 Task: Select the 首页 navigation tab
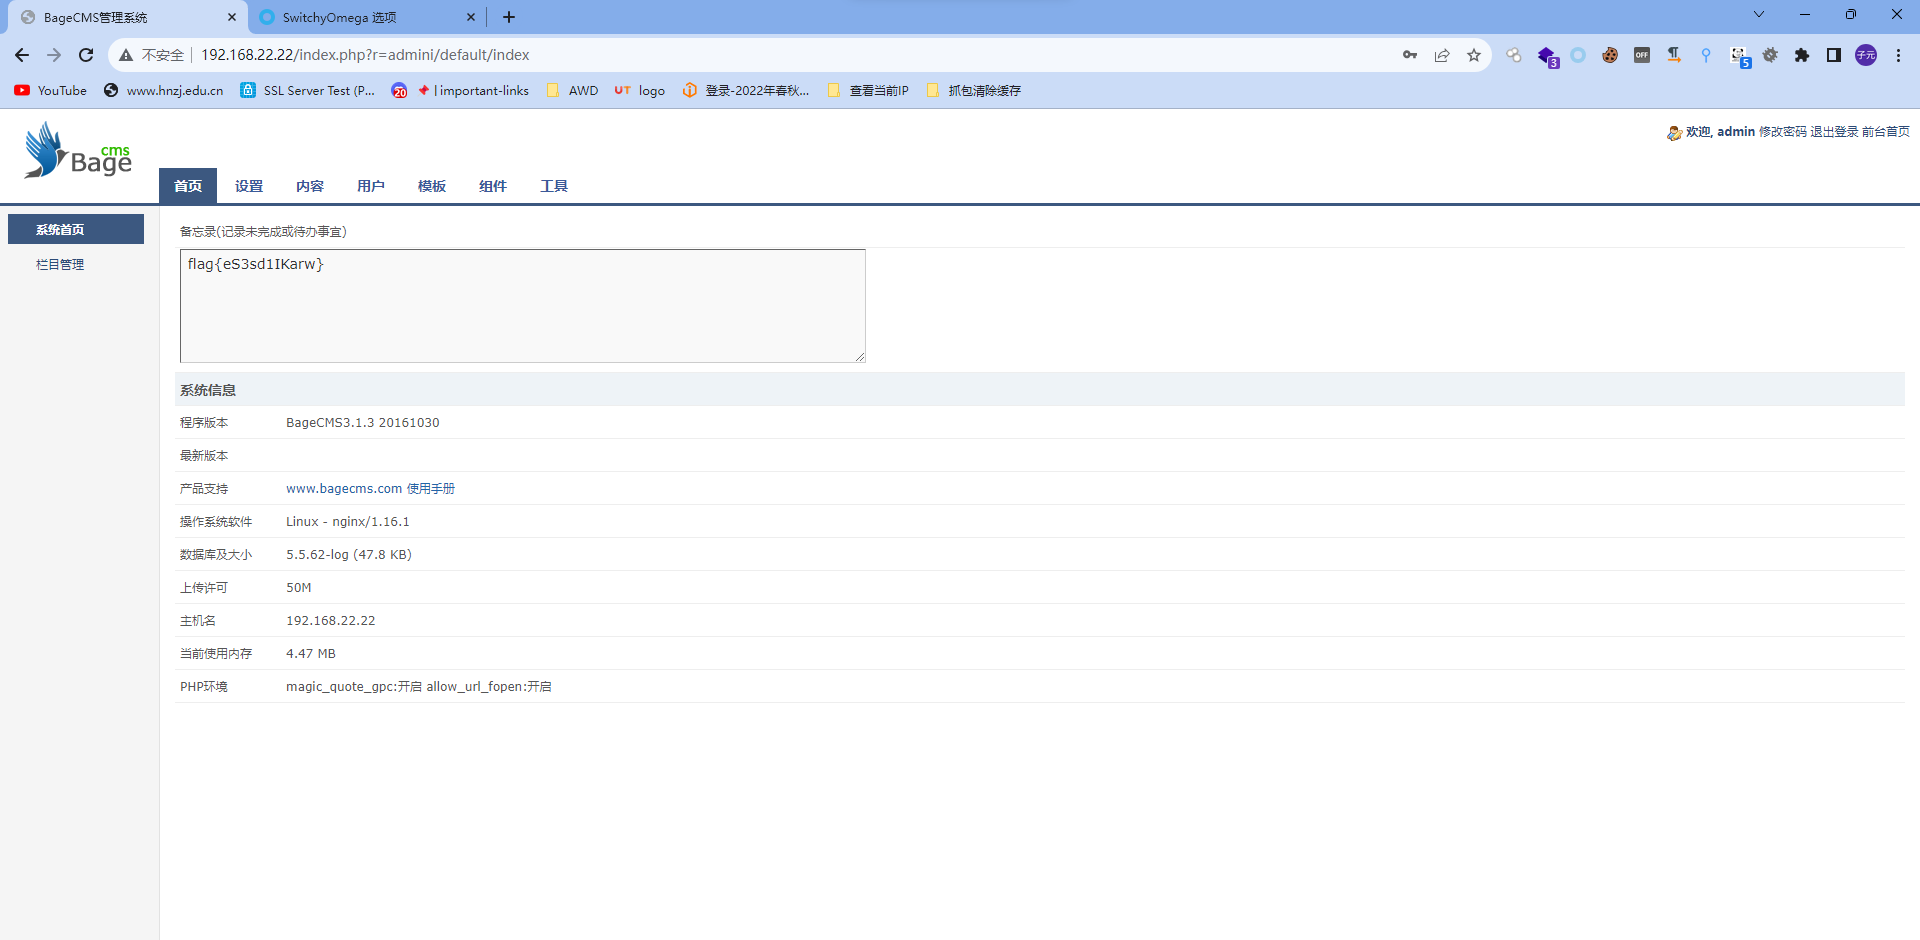[x=188, y=186]
